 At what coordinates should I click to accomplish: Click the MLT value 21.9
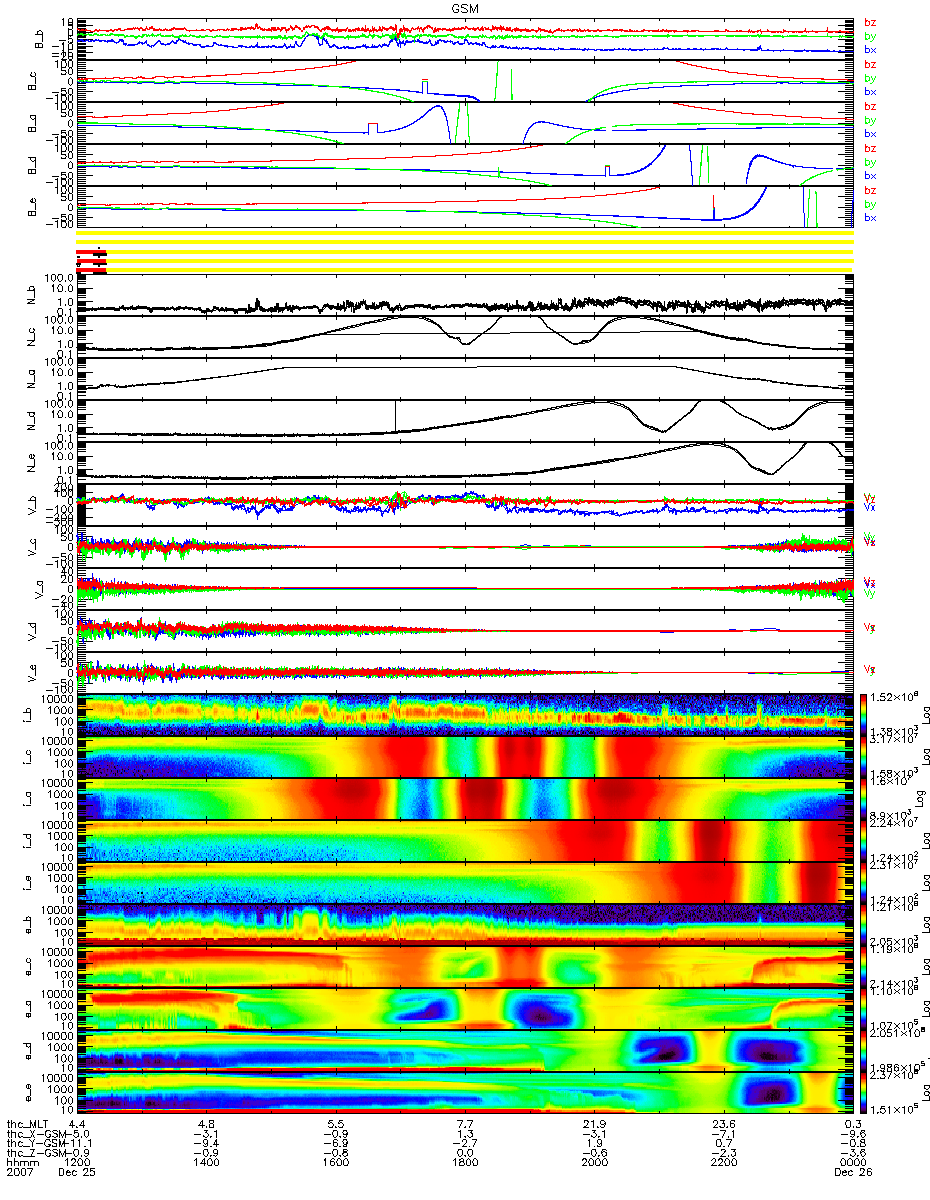(x=594, y=1125)
